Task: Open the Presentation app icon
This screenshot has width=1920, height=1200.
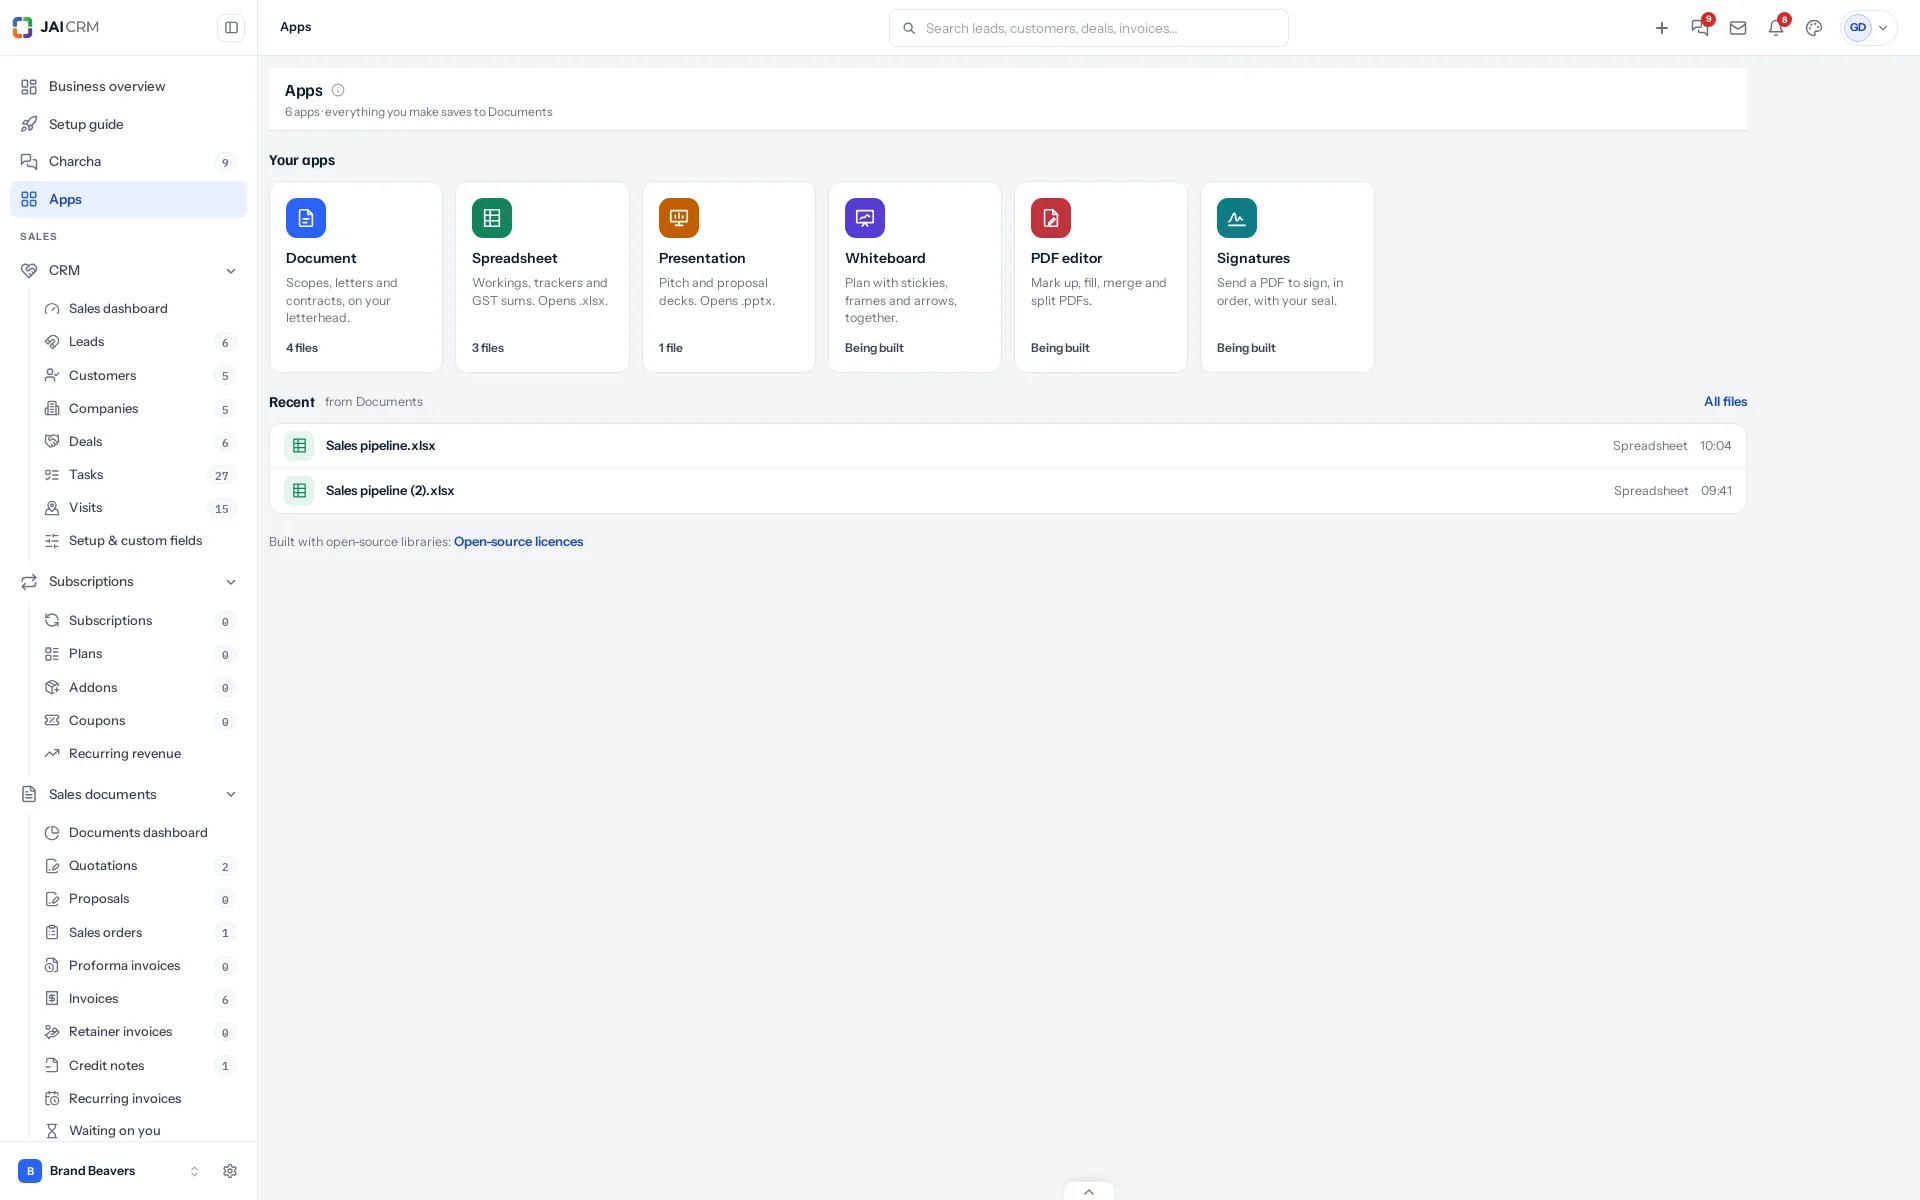Action: (679, 218)
